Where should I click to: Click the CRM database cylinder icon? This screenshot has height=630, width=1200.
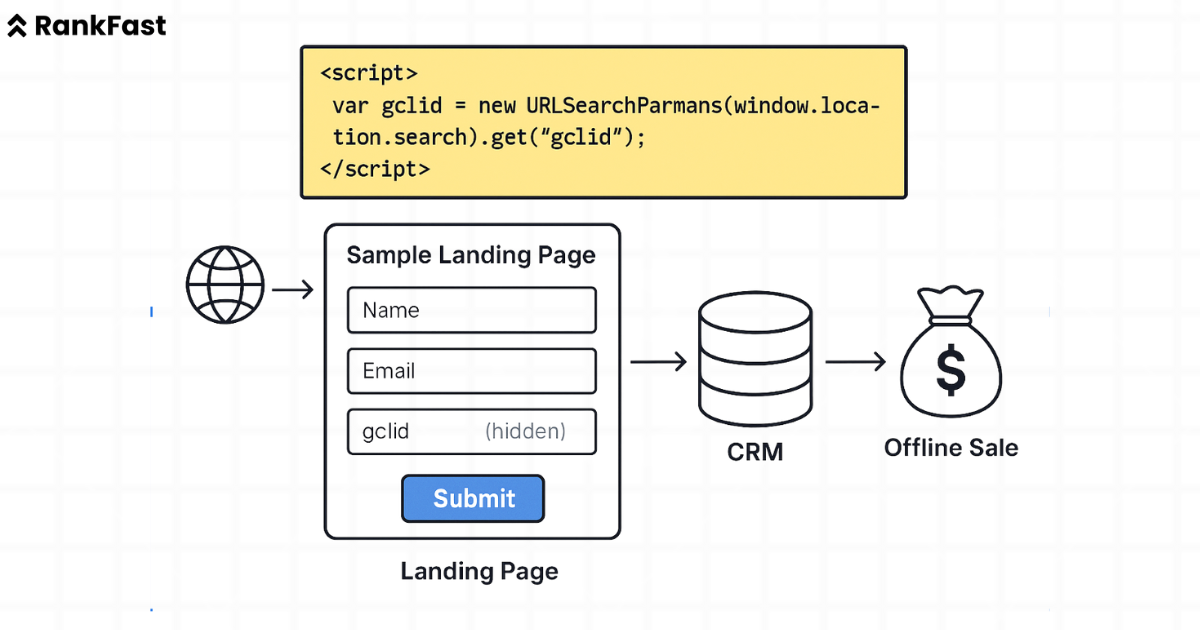pos(755,358)
